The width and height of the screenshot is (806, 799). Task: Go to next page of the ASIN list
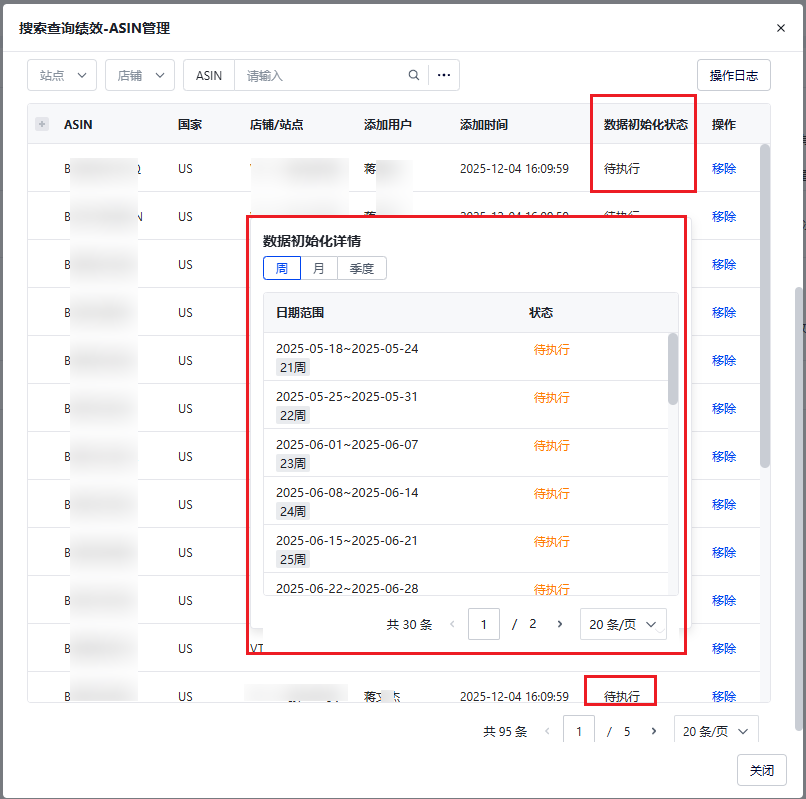[654, 731]
